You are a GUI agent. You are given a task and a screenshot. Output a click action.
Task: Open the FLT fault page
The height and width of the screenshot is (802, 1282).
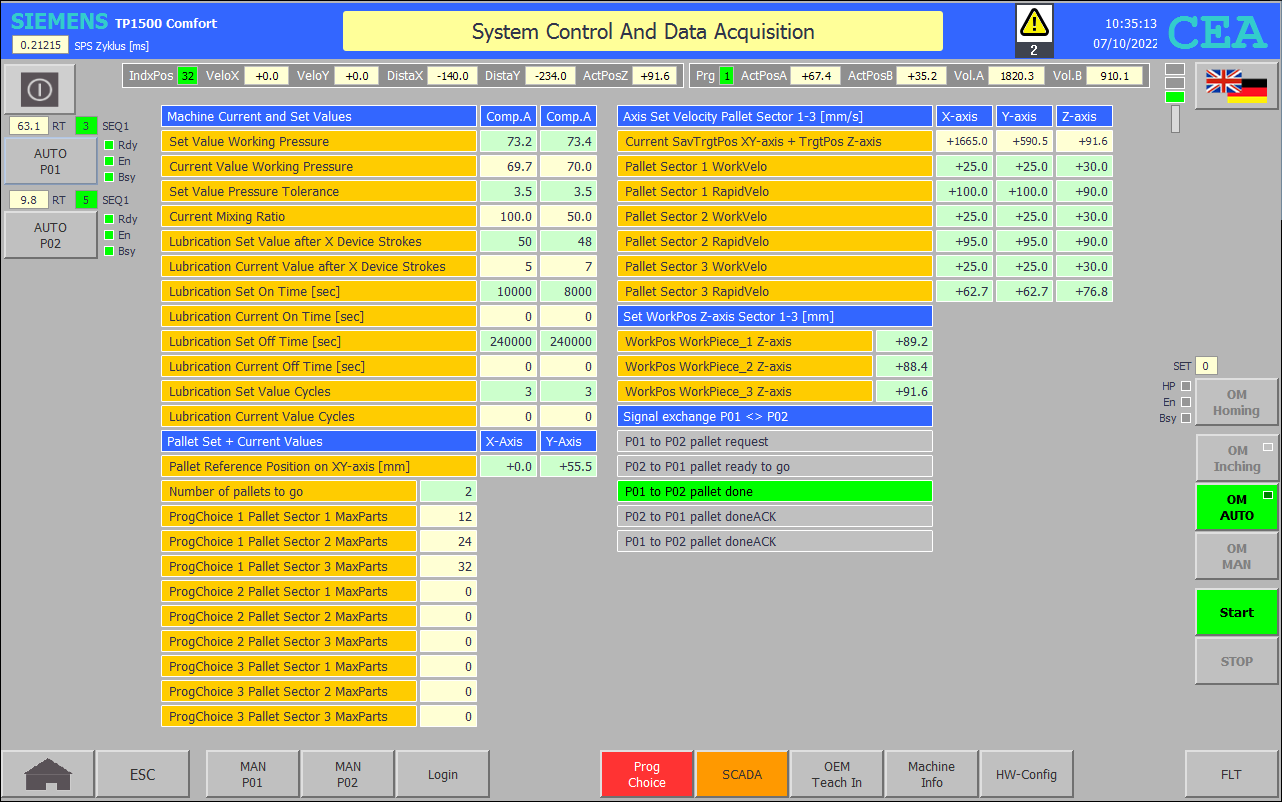(x=1231, y=774)
